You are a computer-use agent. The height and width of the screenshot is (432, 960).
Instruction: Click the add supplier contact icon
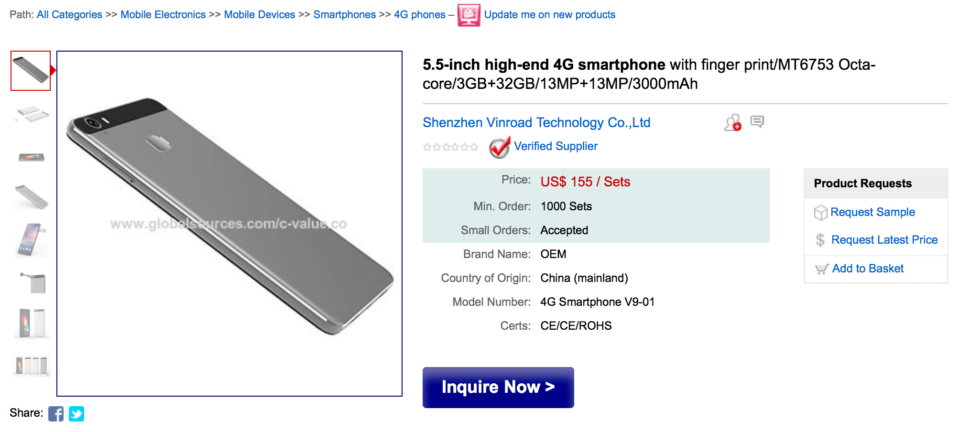pos(733,123)
